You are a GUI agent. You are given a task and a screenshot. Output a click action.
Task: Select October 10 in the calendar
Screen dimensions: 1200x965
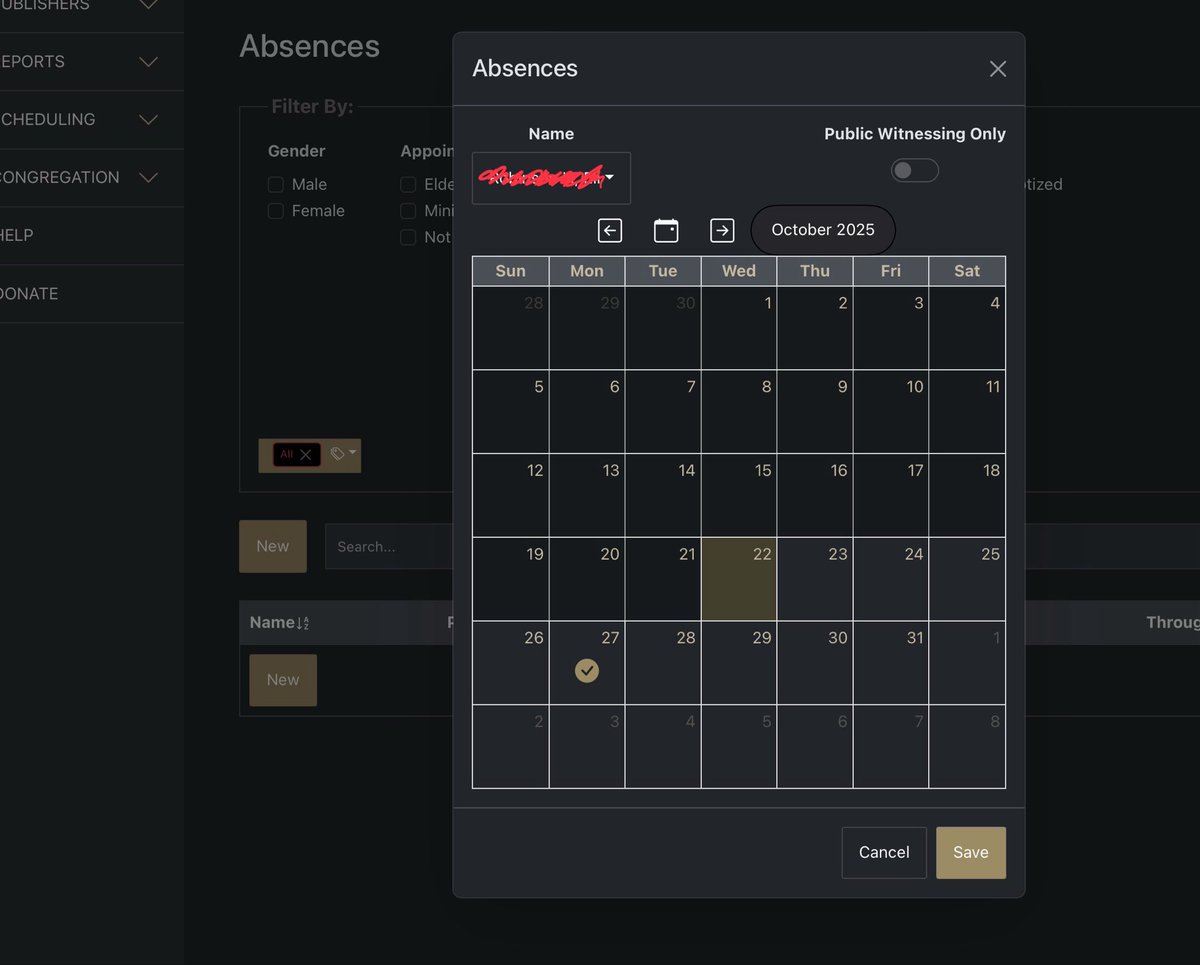(891, 412)
